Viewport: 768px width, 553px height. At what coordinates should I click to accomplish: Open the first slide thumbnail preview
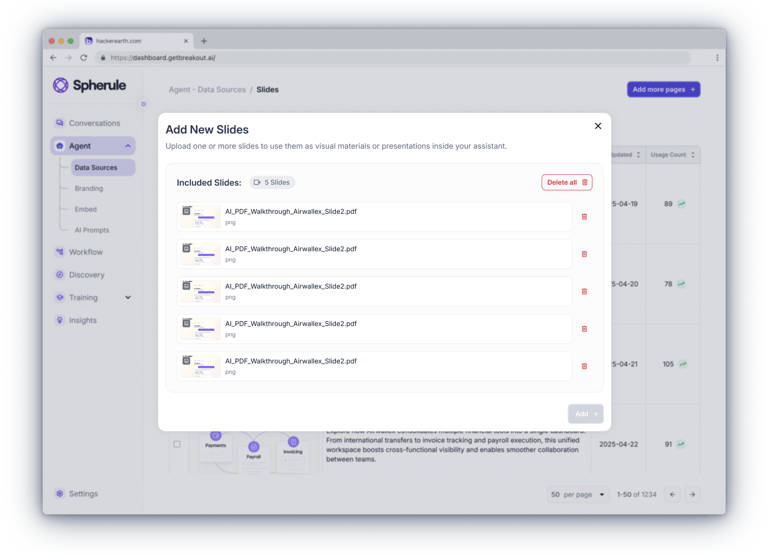pyautogui.click(x=200, y=216)
